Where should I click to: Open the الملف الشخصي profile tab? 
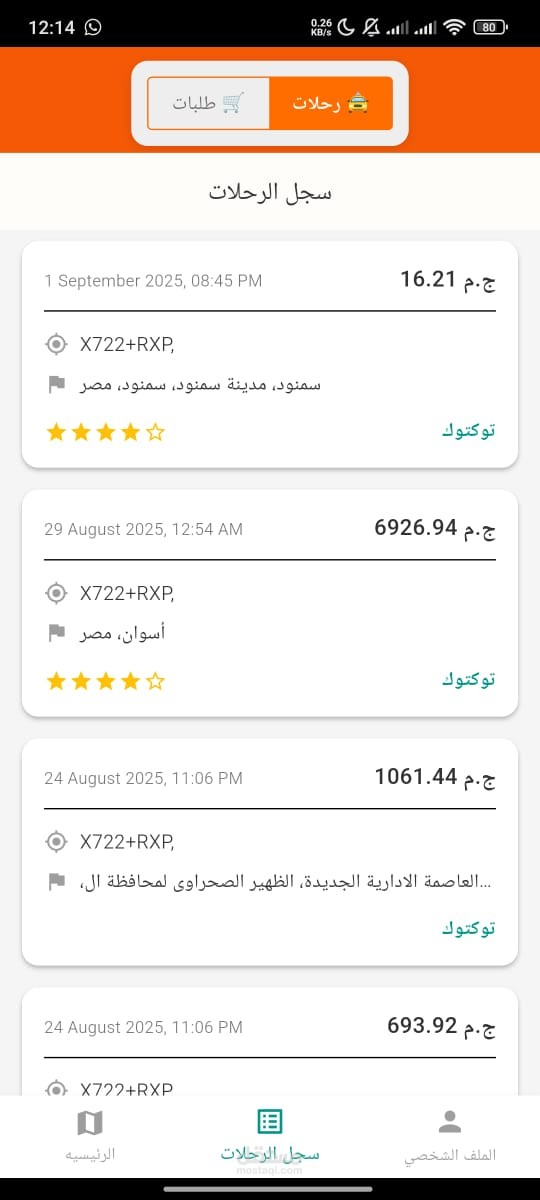(450, 1135)
